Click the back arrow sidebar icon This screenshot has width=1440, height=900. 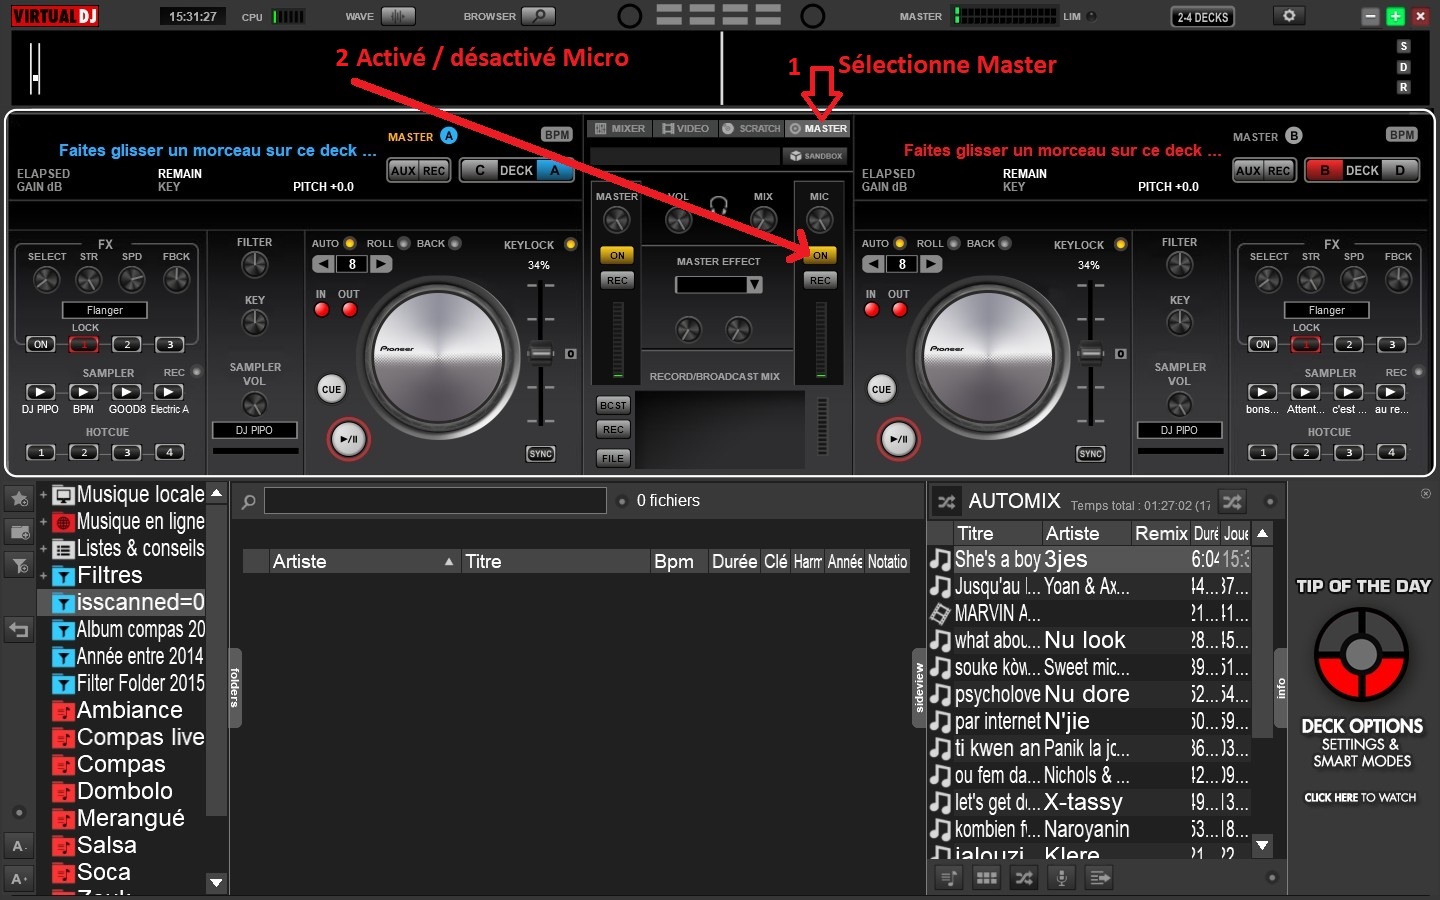tap(19, 630)
